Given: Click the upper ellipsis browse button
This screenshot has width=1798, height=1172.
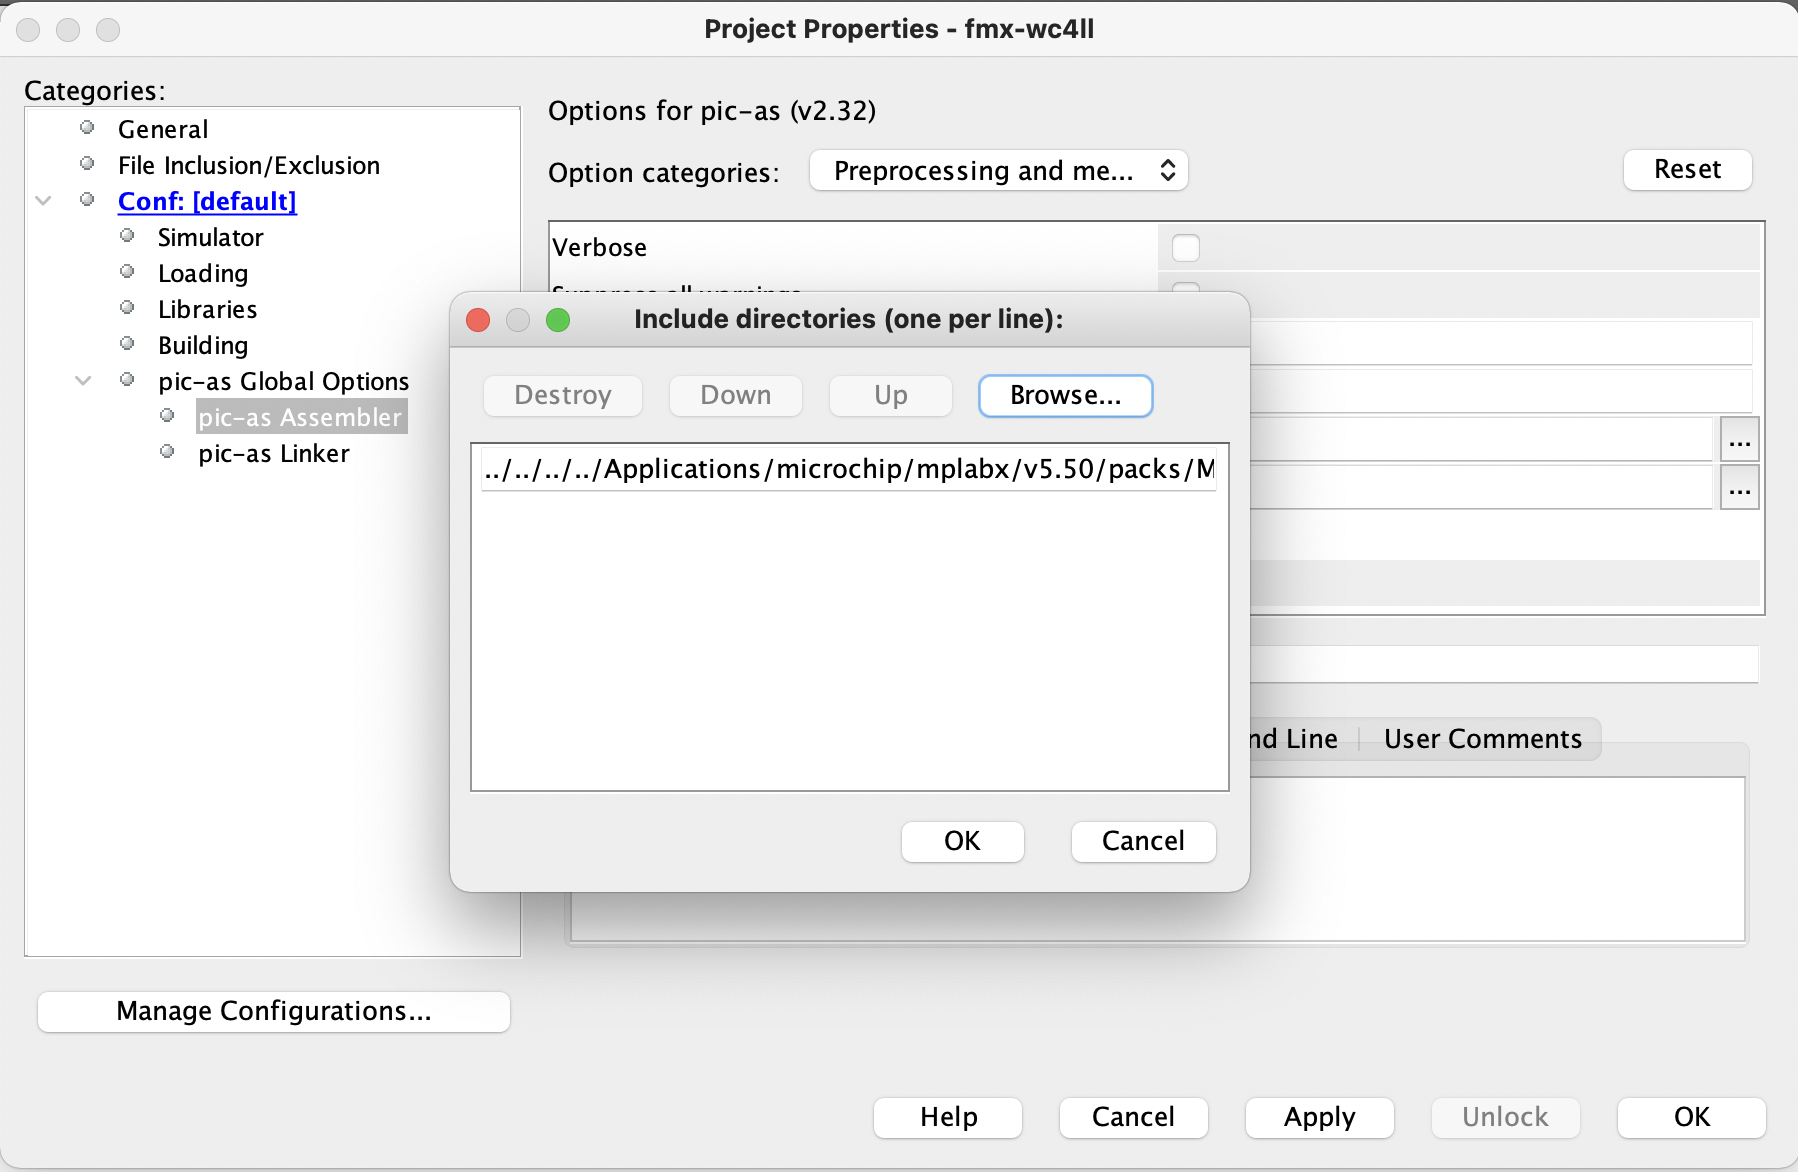Looking at the screenshot, I should 1739,440.
